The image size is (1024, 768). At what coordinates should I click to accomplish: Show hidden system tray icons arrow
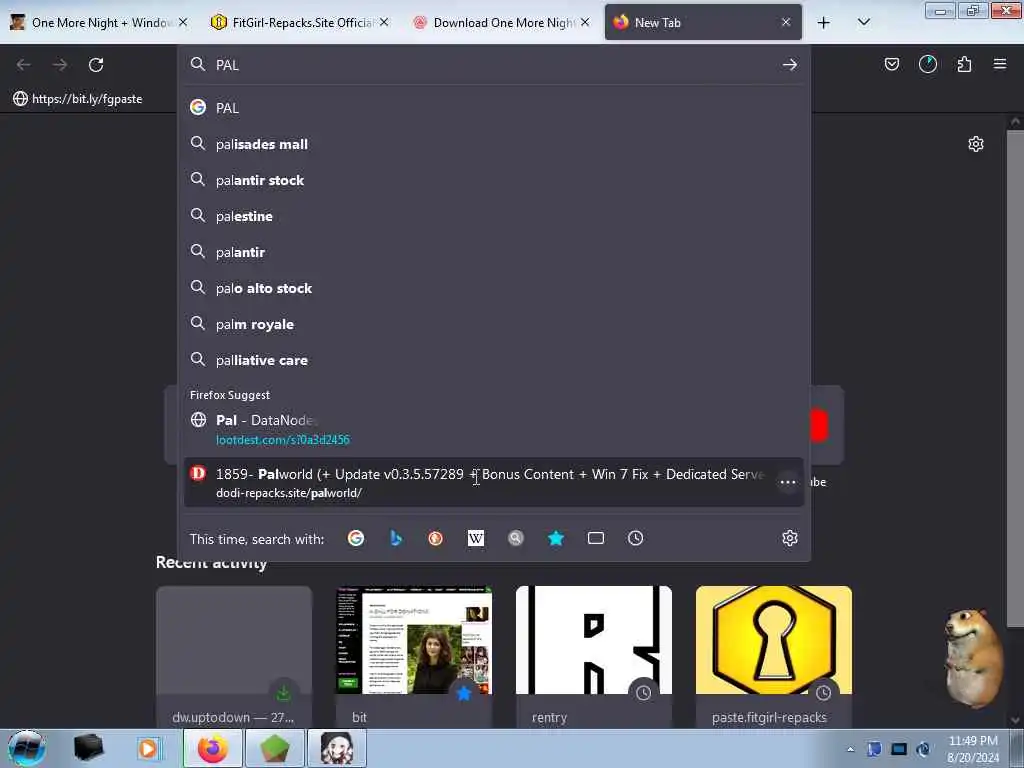(850, 750)
